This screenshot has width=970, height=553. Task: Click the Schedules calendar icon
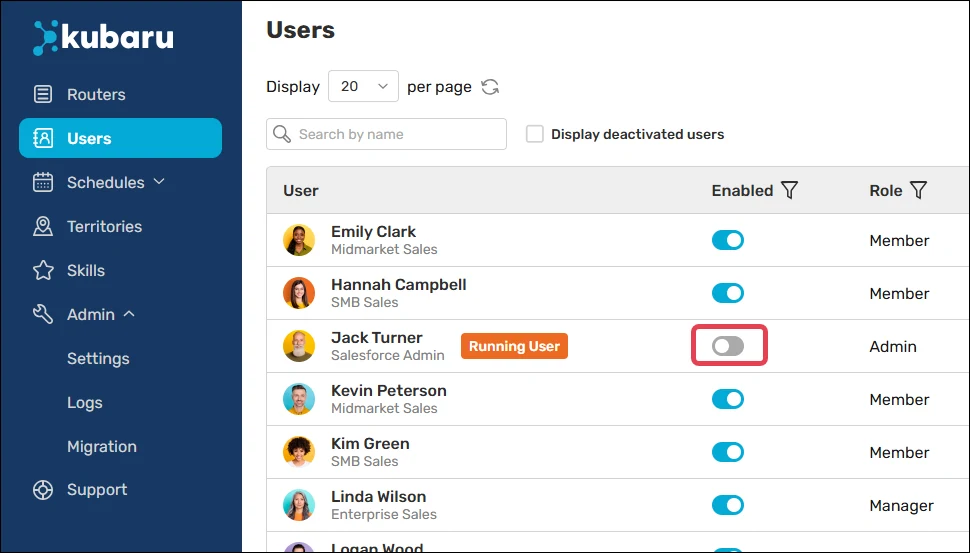pos(43,182)
